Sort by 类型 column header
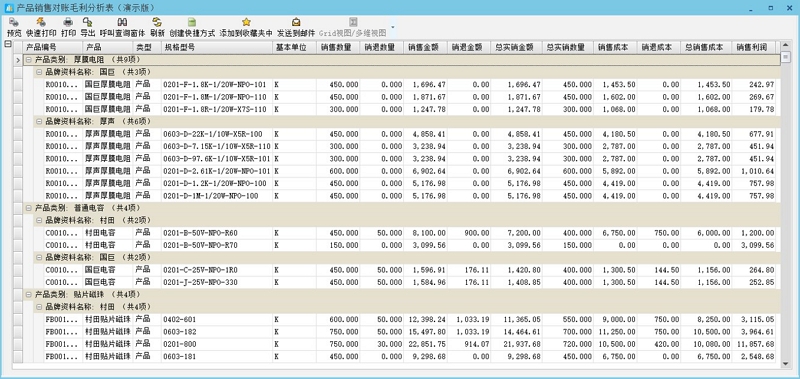 [147, 47]
